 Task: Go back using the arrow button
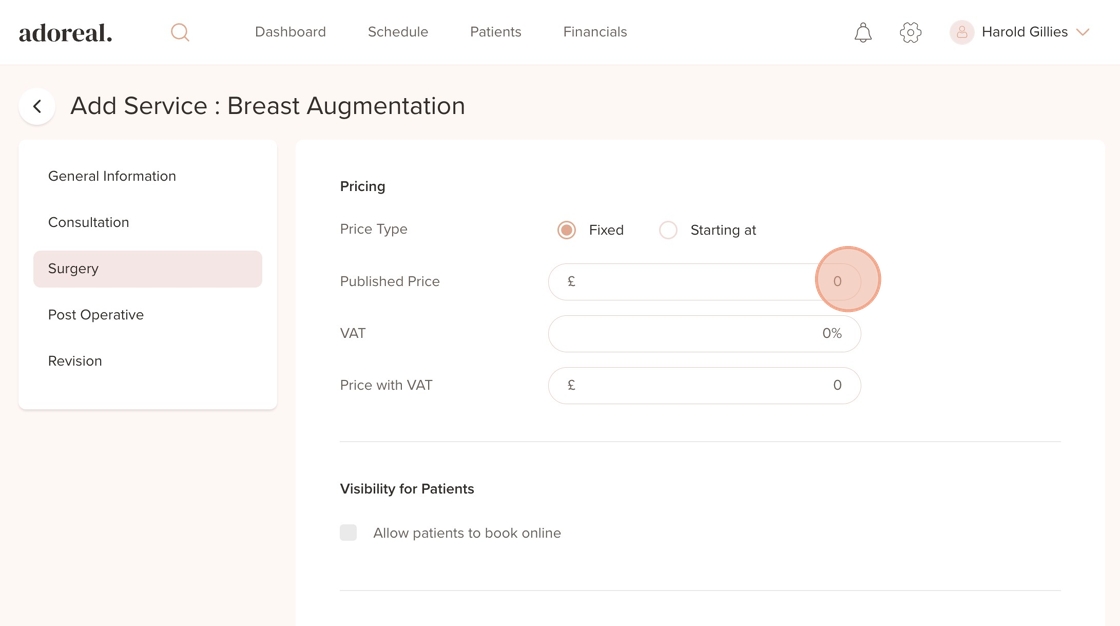click(x=37, y=106)
